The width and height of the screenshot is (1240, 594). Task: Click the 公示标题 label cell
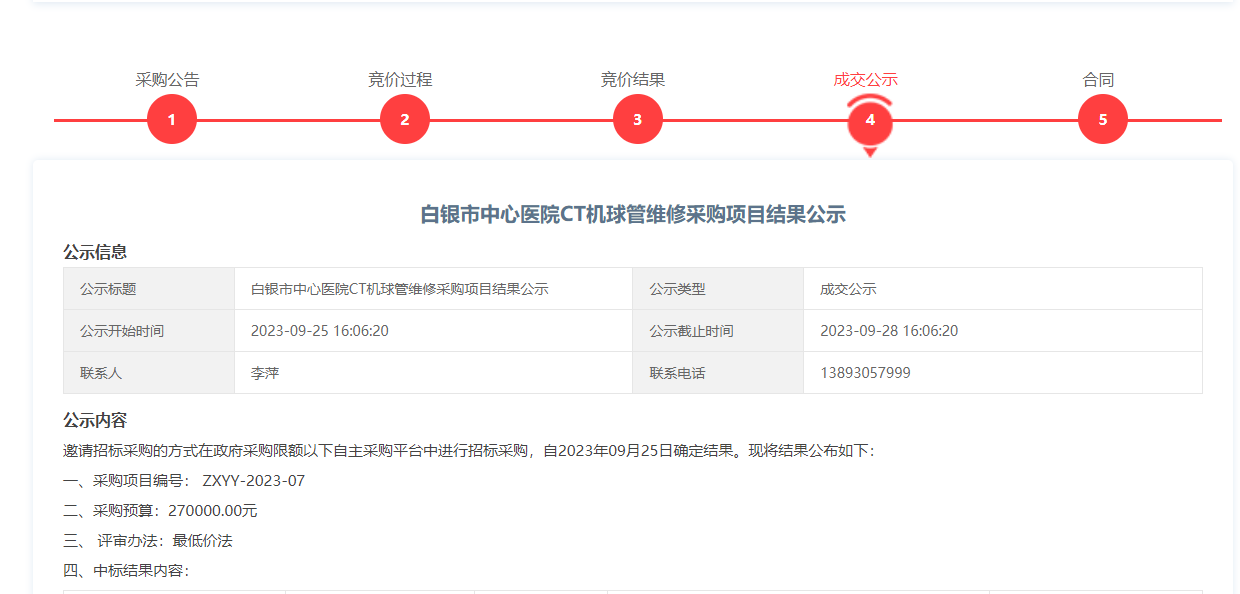pos(149,289)
